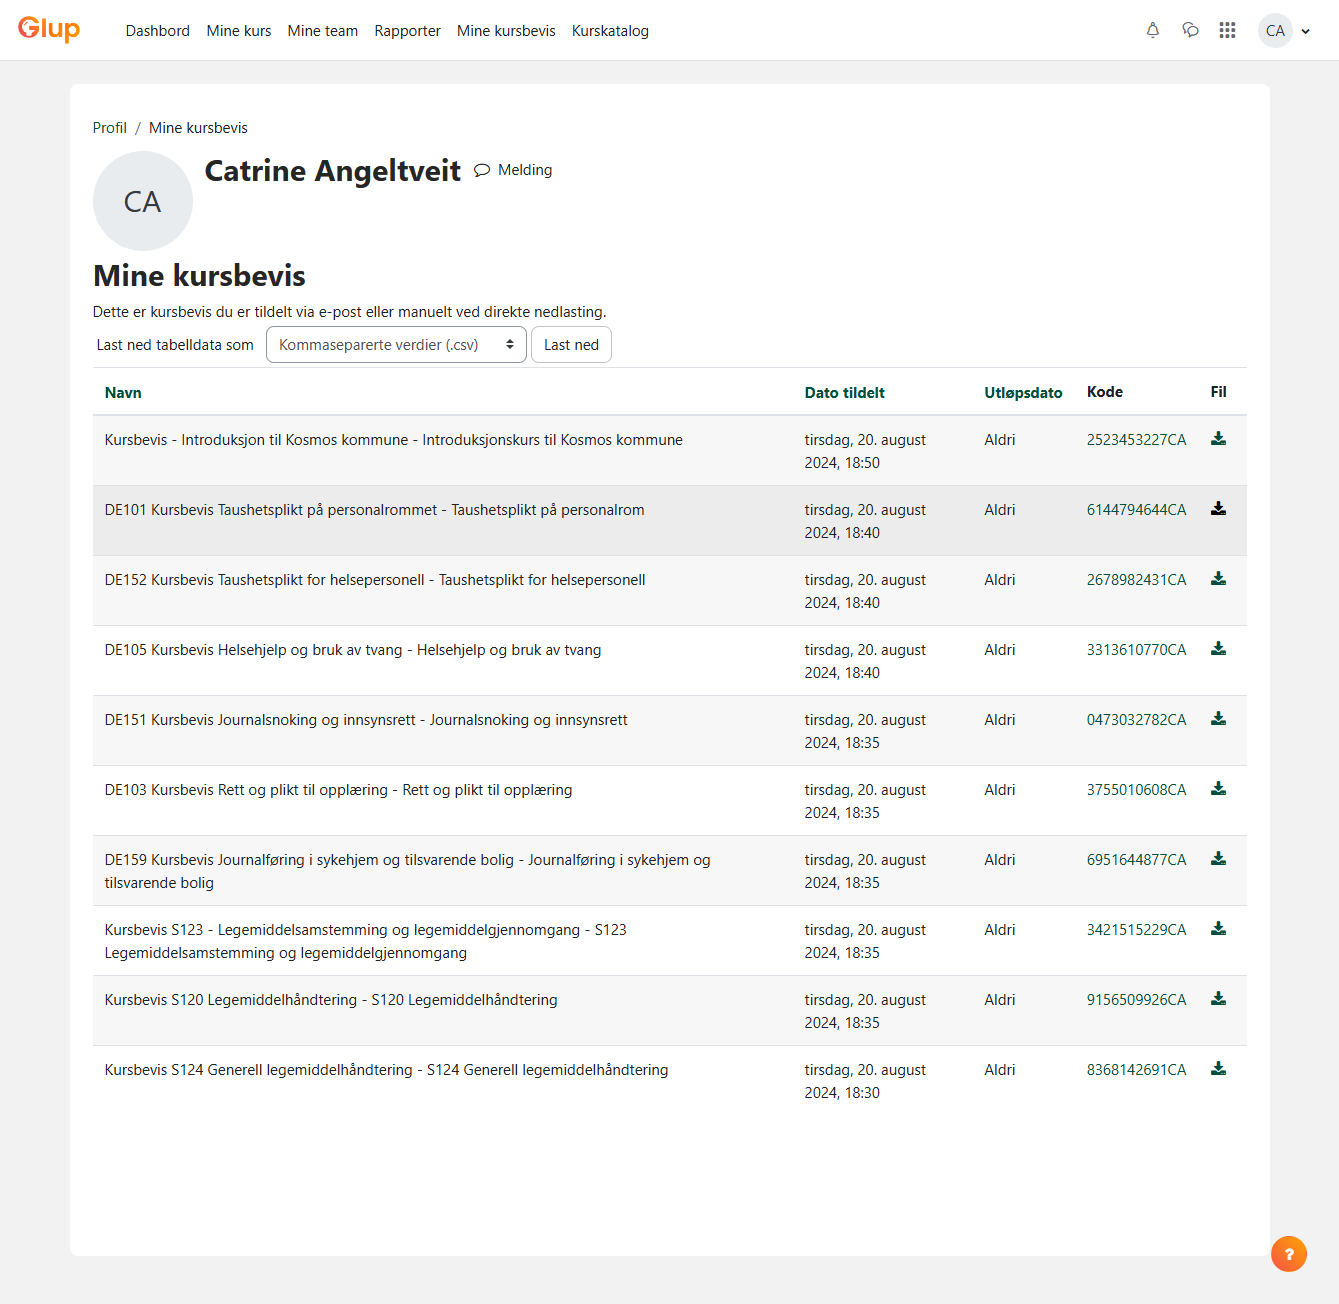Go to Dashbord in top navigation

click(158, 31)
